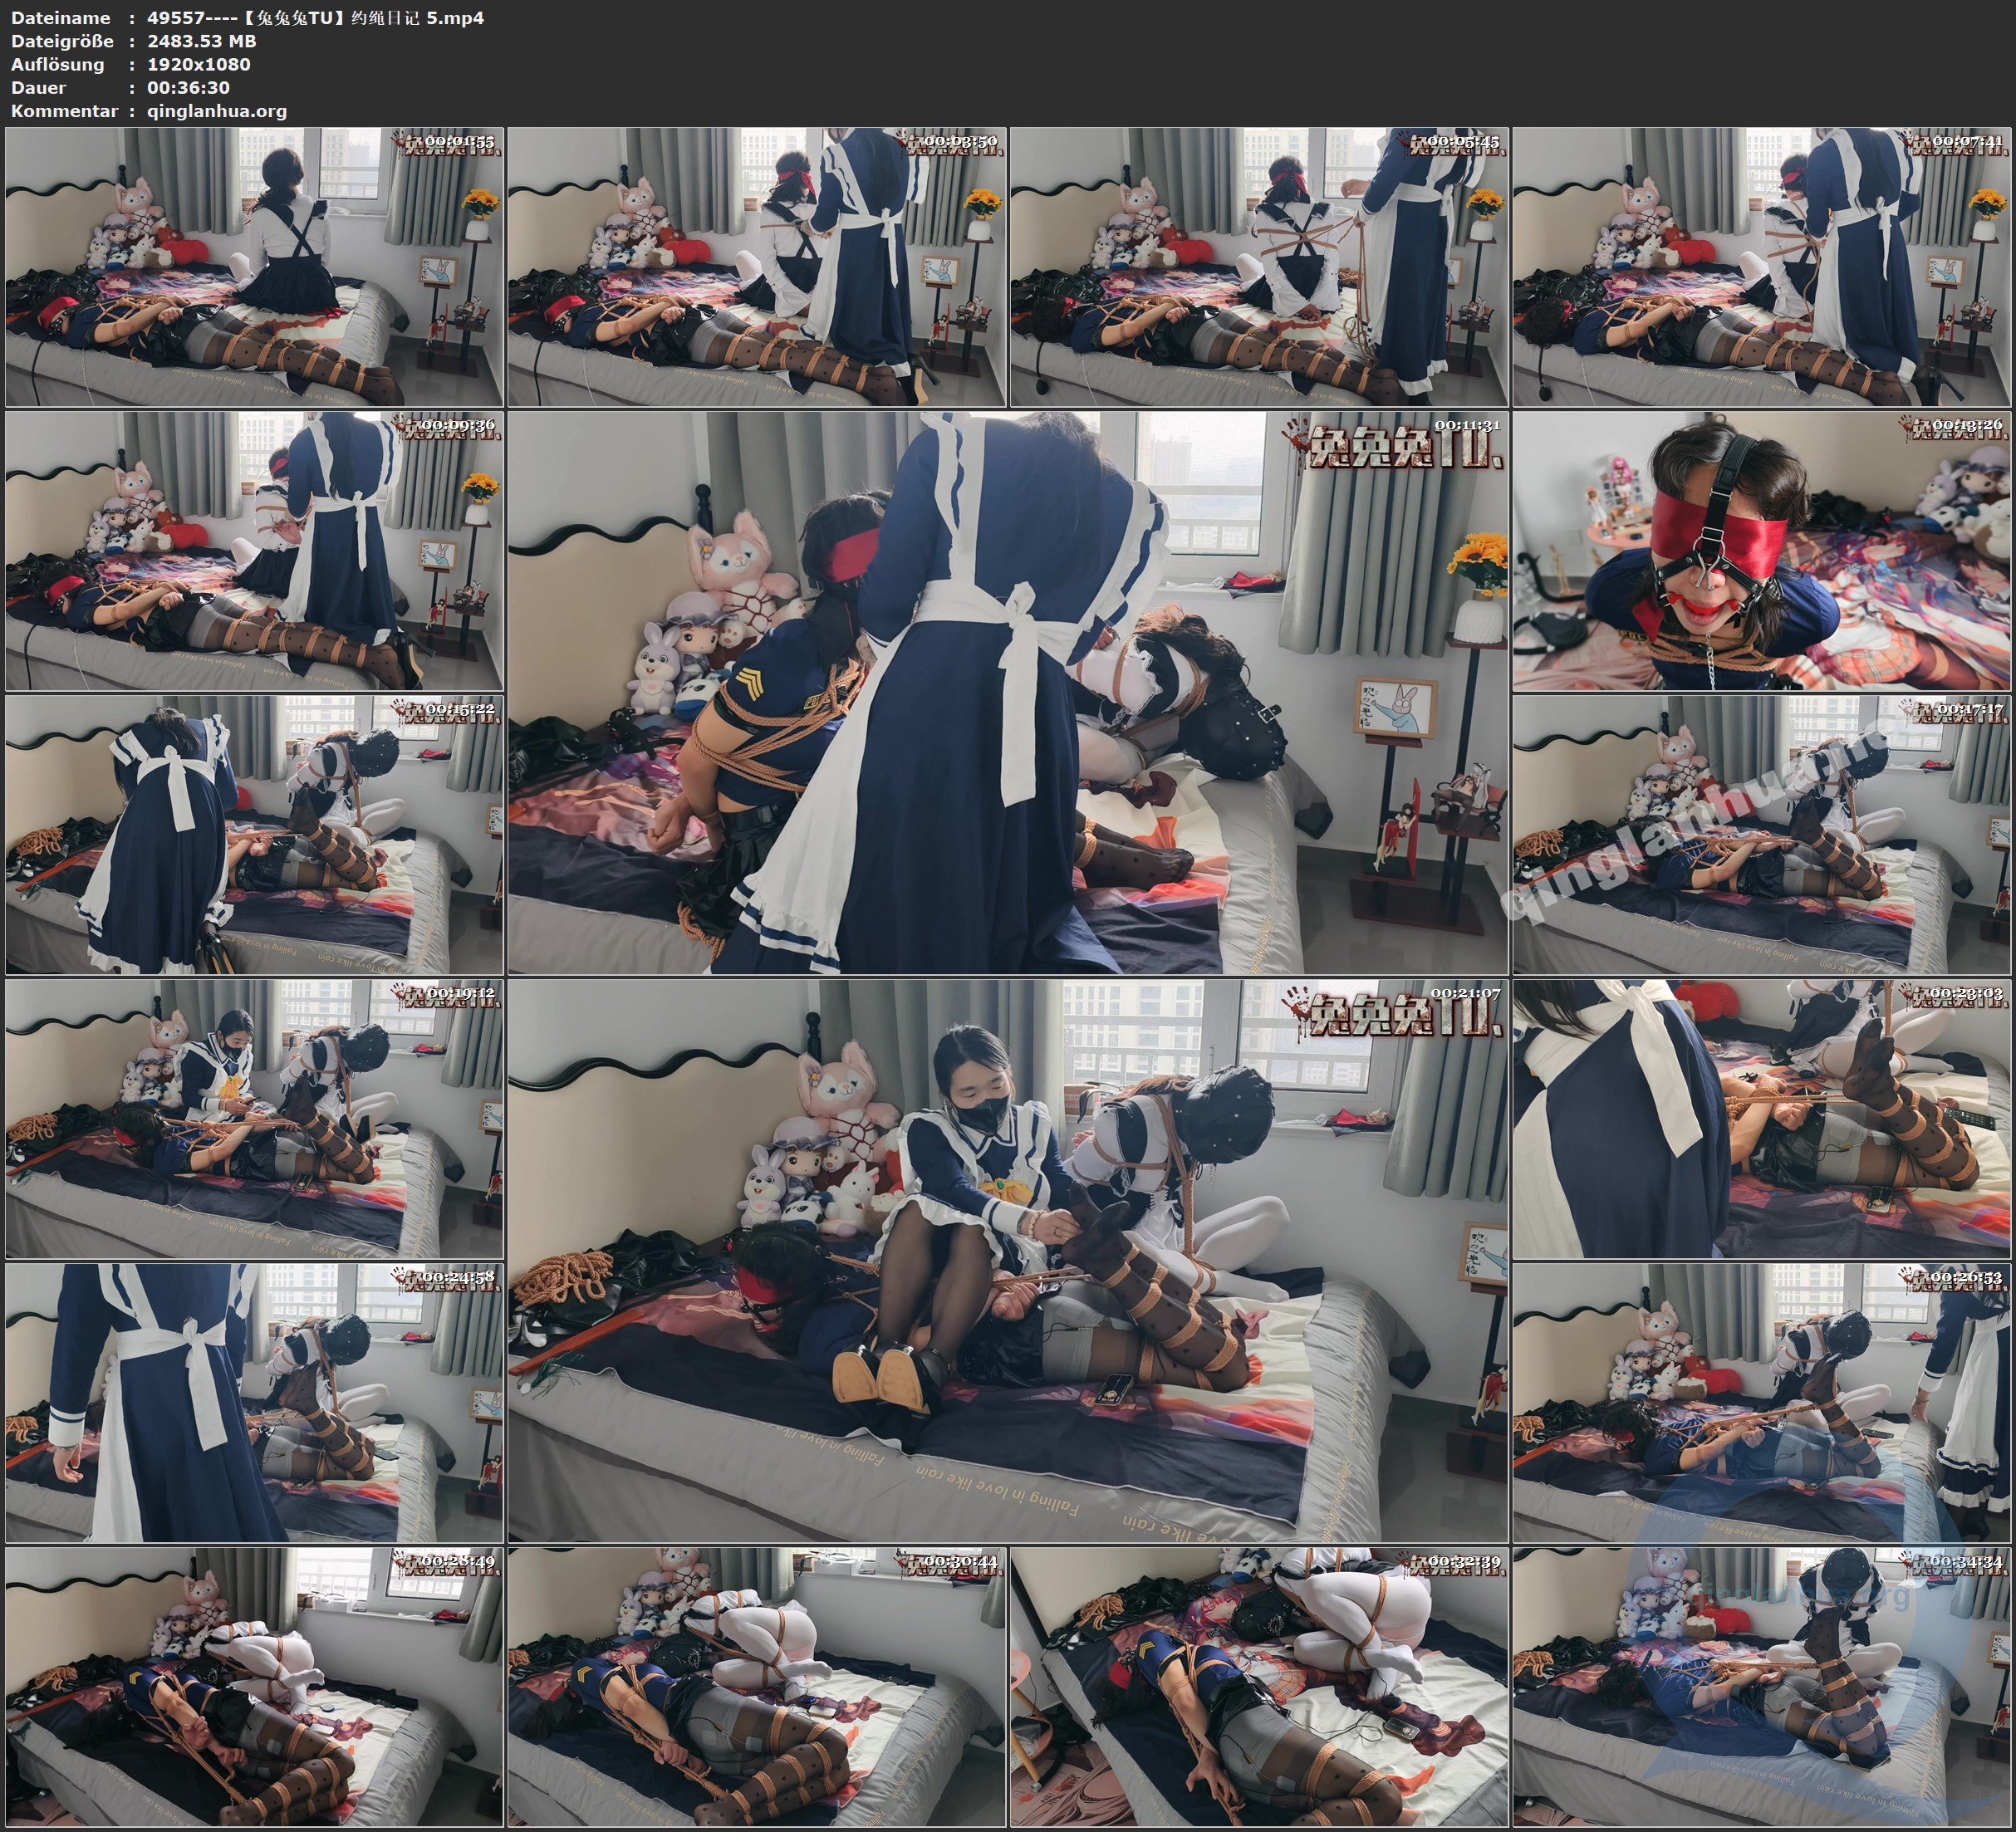This screenshot has width=2016, height=1832.
Task: Open the frame marked 00:07:41
Action: pyautogui.click(x=1760, y=270)
